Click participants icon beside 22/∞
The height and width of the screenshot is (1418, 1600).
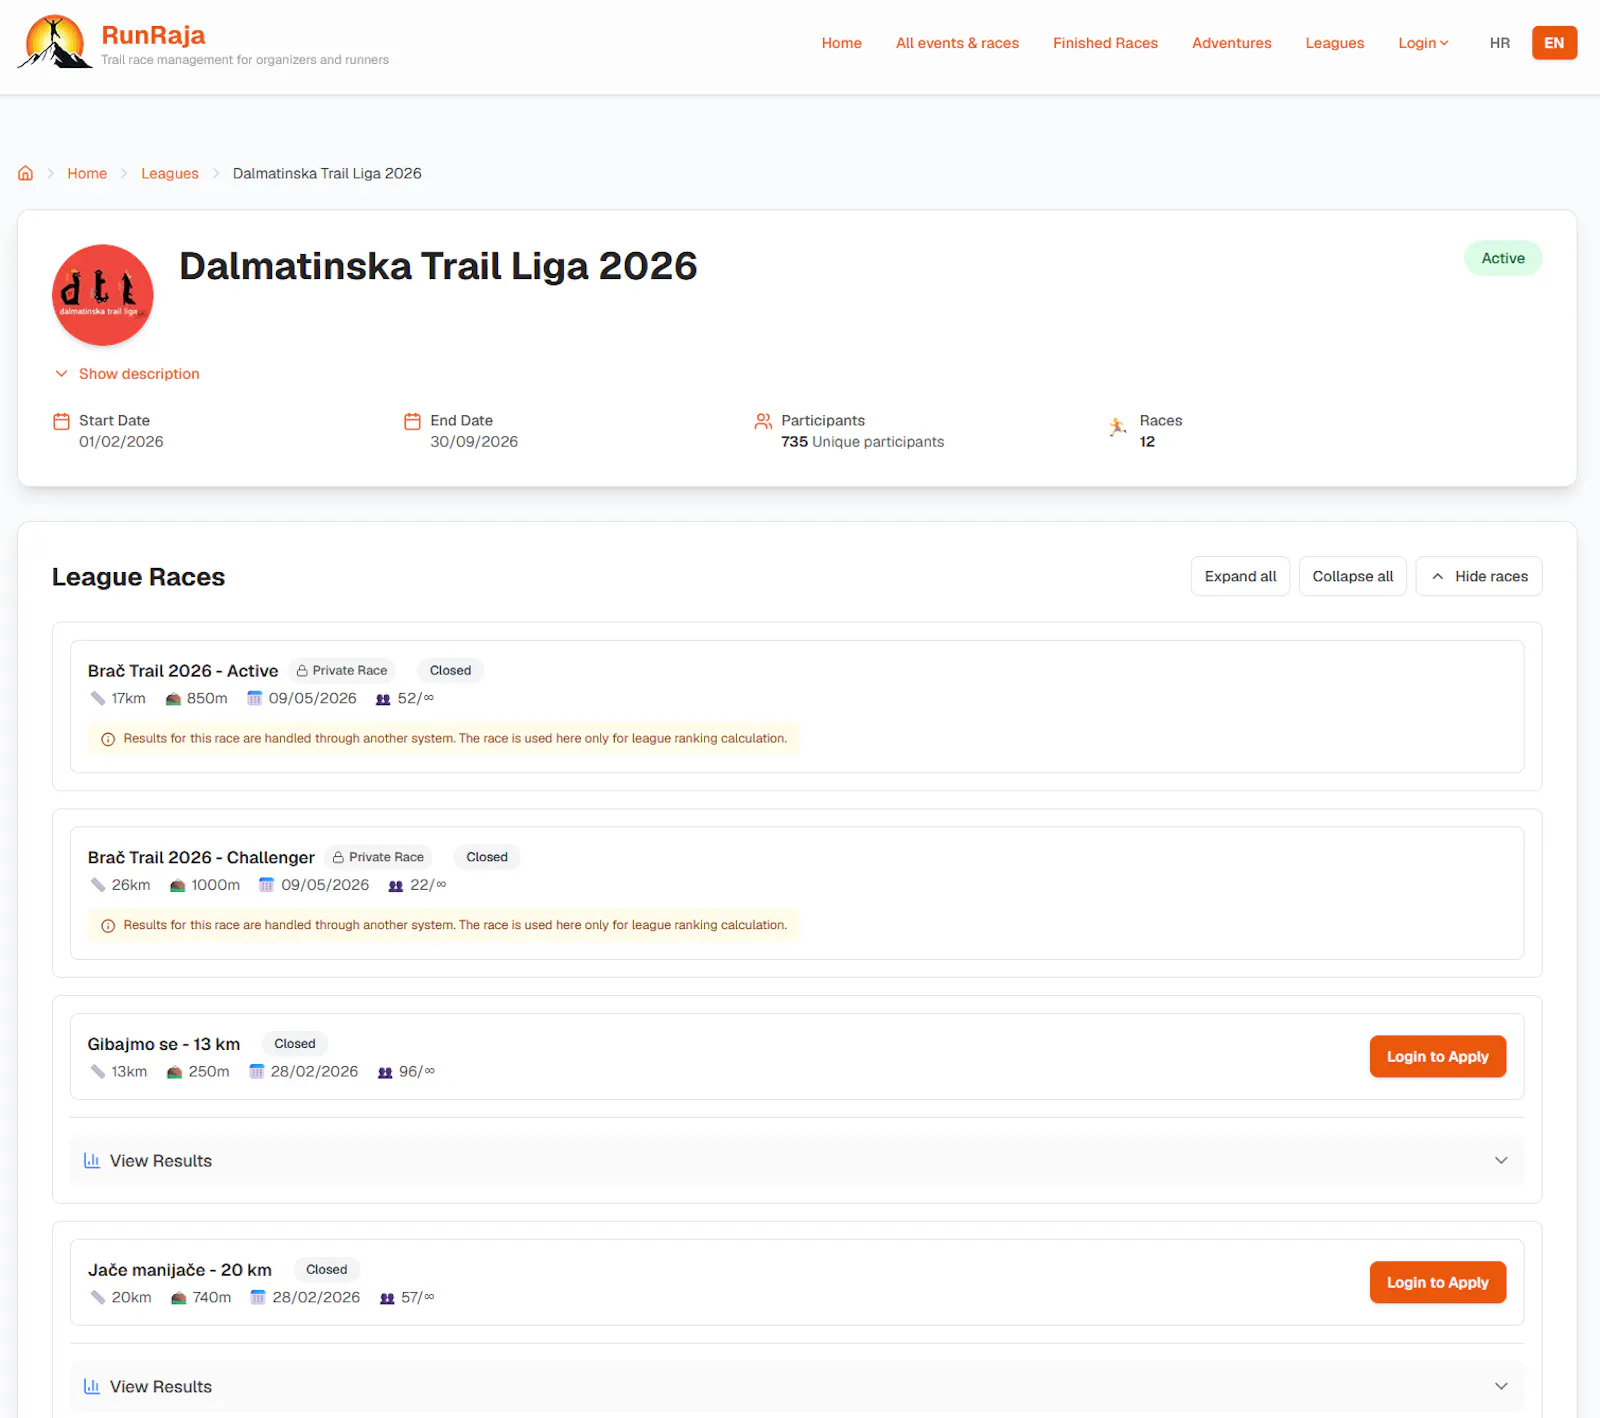(396, 886)
